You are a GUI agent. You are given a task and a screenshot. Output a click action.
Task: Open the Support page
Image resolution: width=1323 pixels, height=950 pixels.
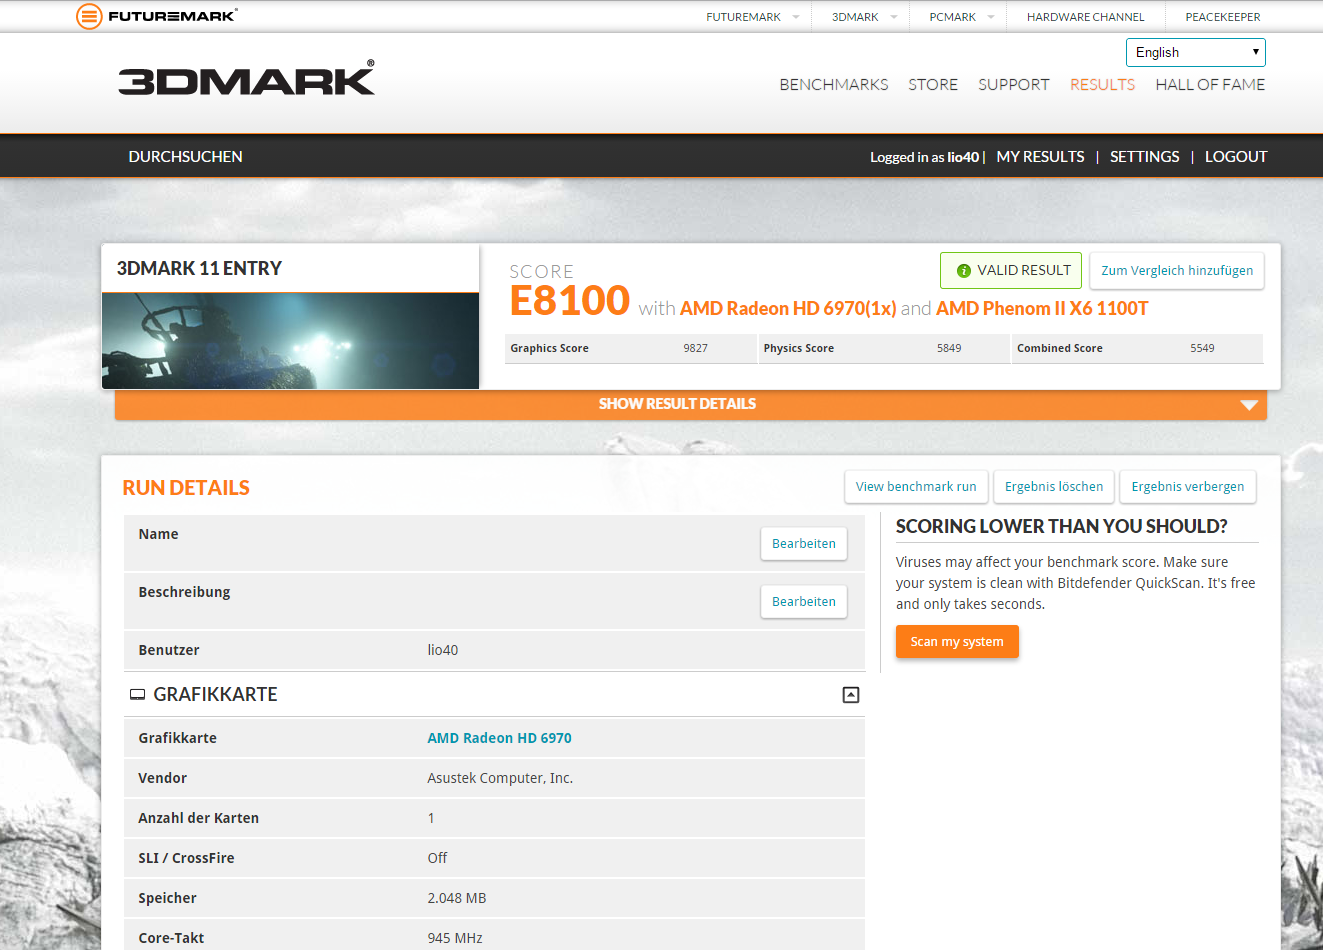[x=1014, y=85]
